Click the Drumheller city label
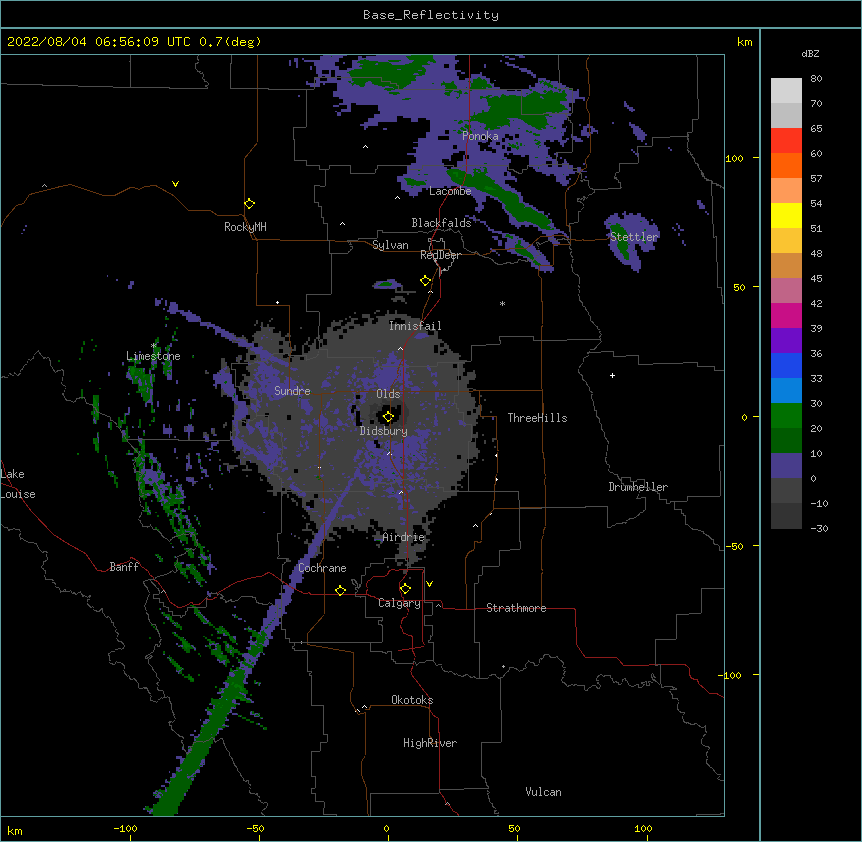This screenshot has height=842, width=862. tap(638, 487)
